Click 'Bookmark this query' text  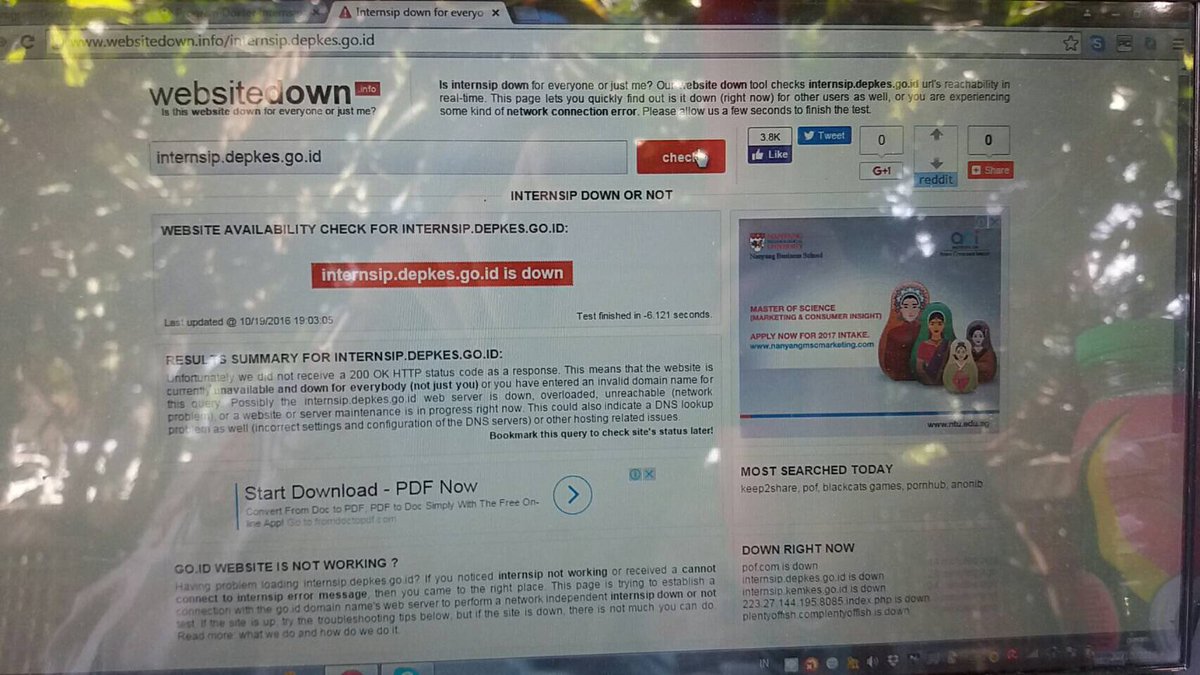tap(601, 434)
